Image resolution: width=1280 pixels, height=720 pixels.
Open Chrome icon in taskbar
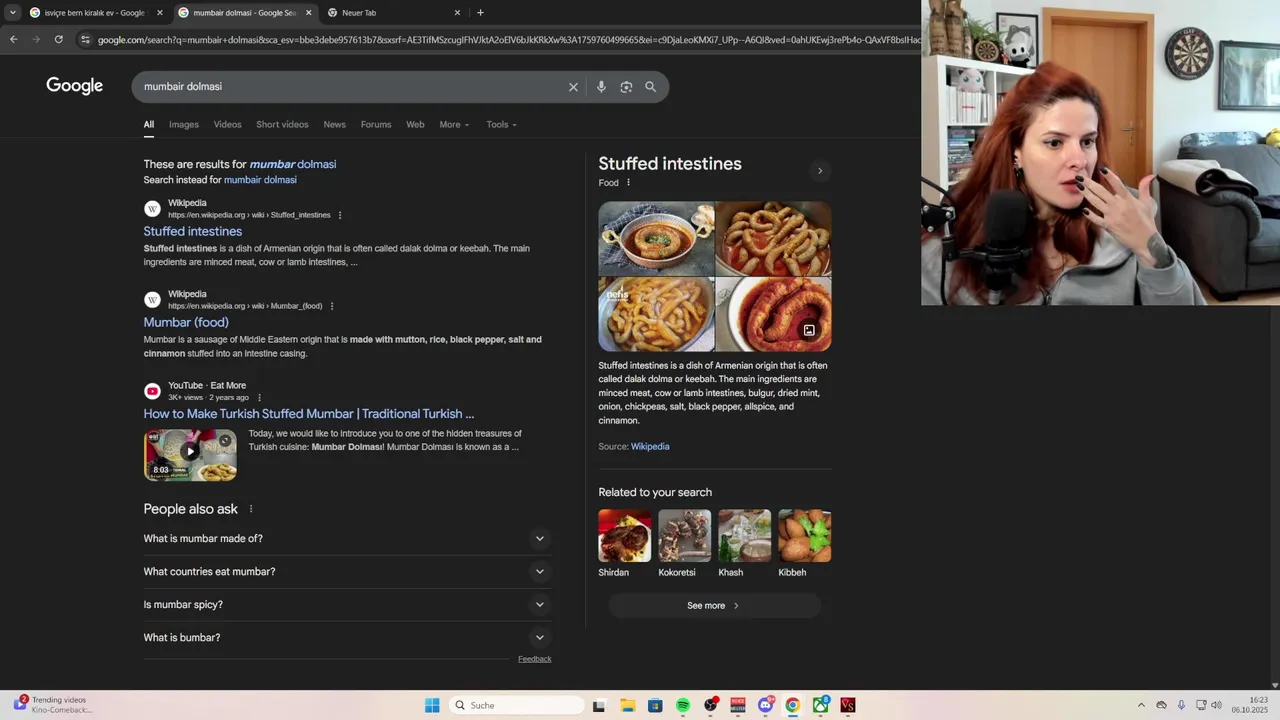(x=792, y=705)
